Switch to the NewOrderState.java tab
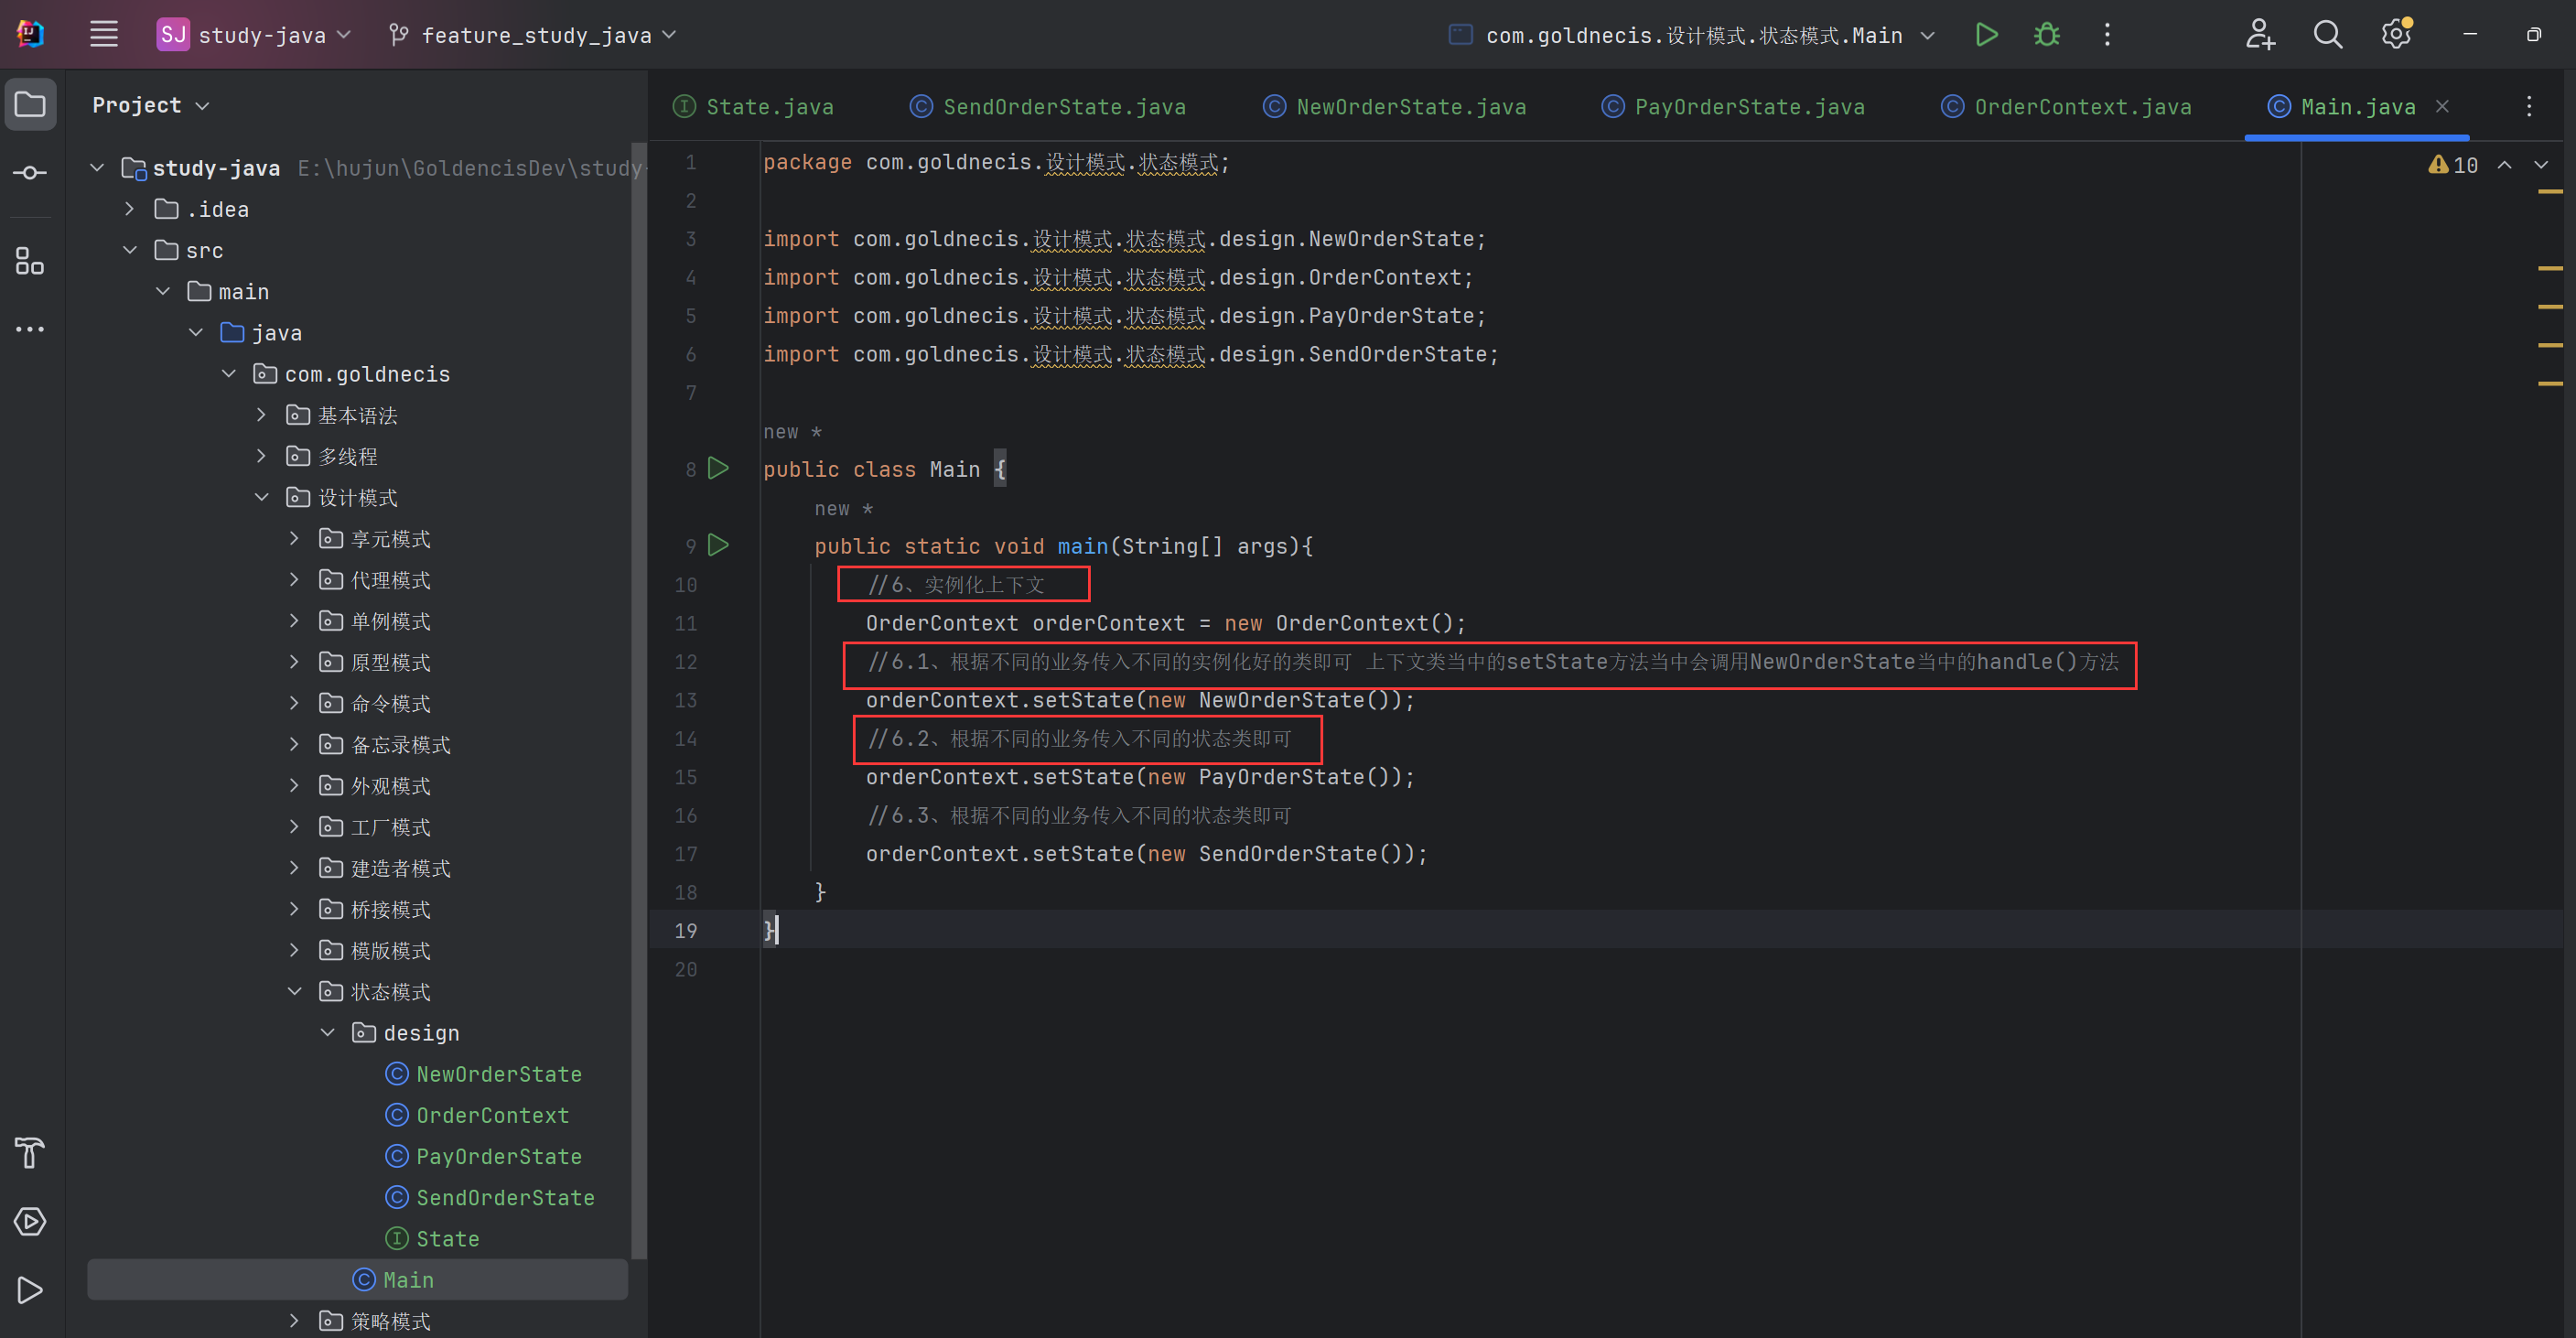Screen dimensions: 2576x1338 1395,106
